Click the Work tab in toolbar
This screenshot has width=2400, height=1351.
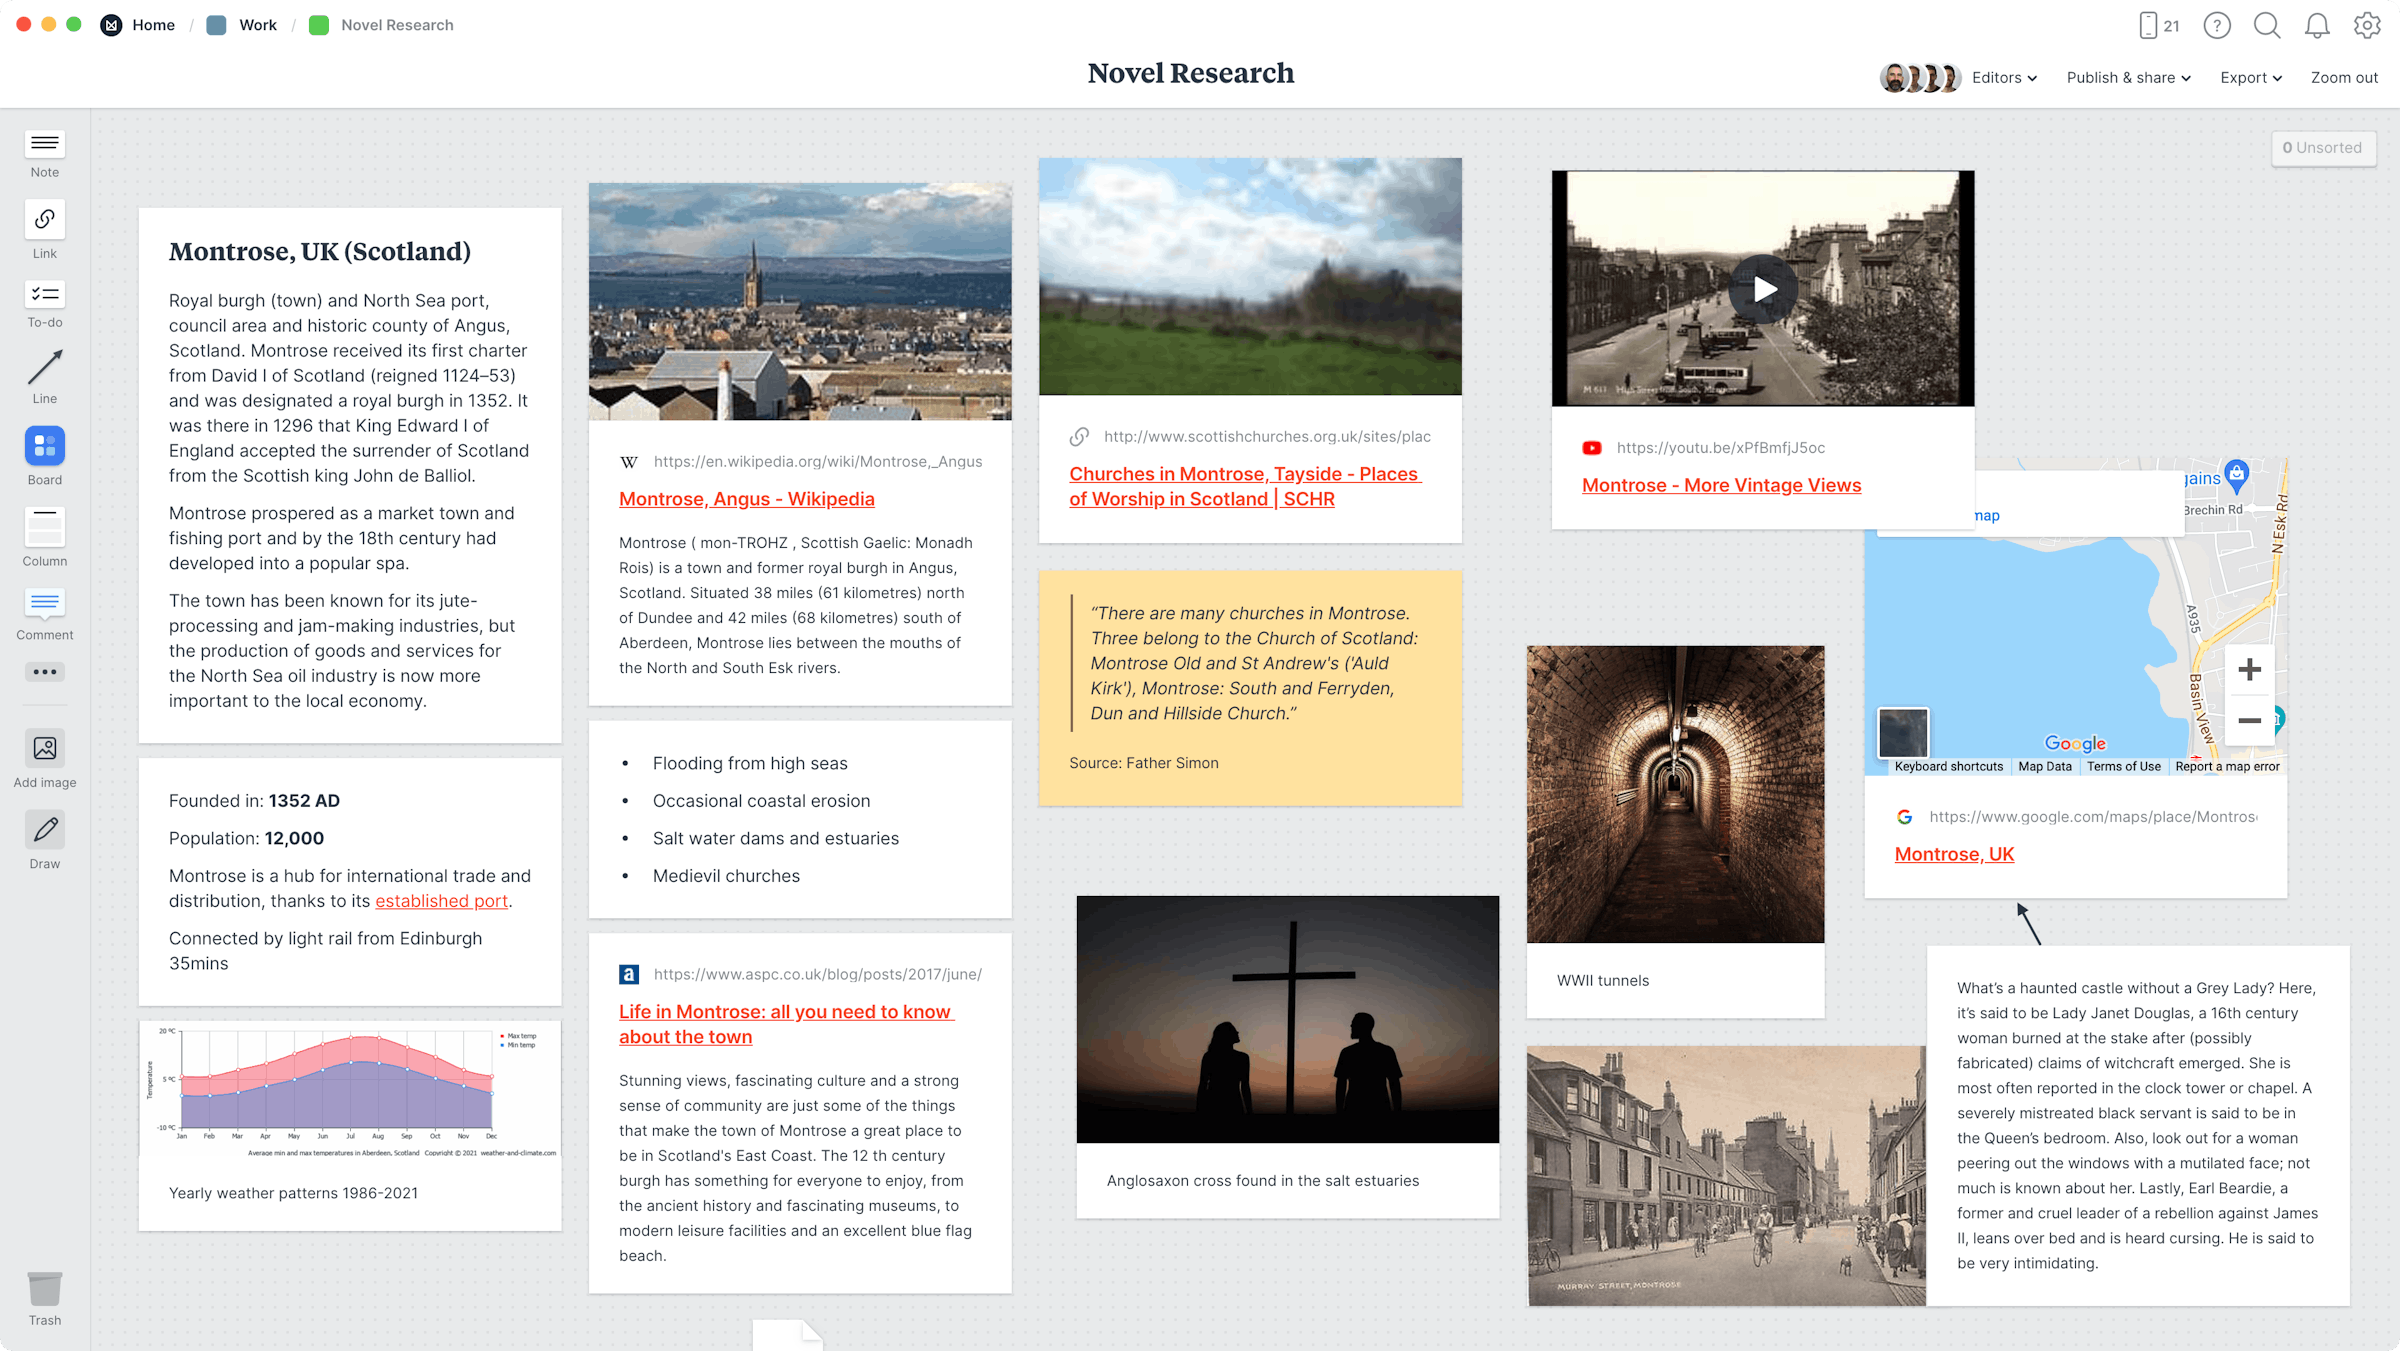(x=255, y=25)
